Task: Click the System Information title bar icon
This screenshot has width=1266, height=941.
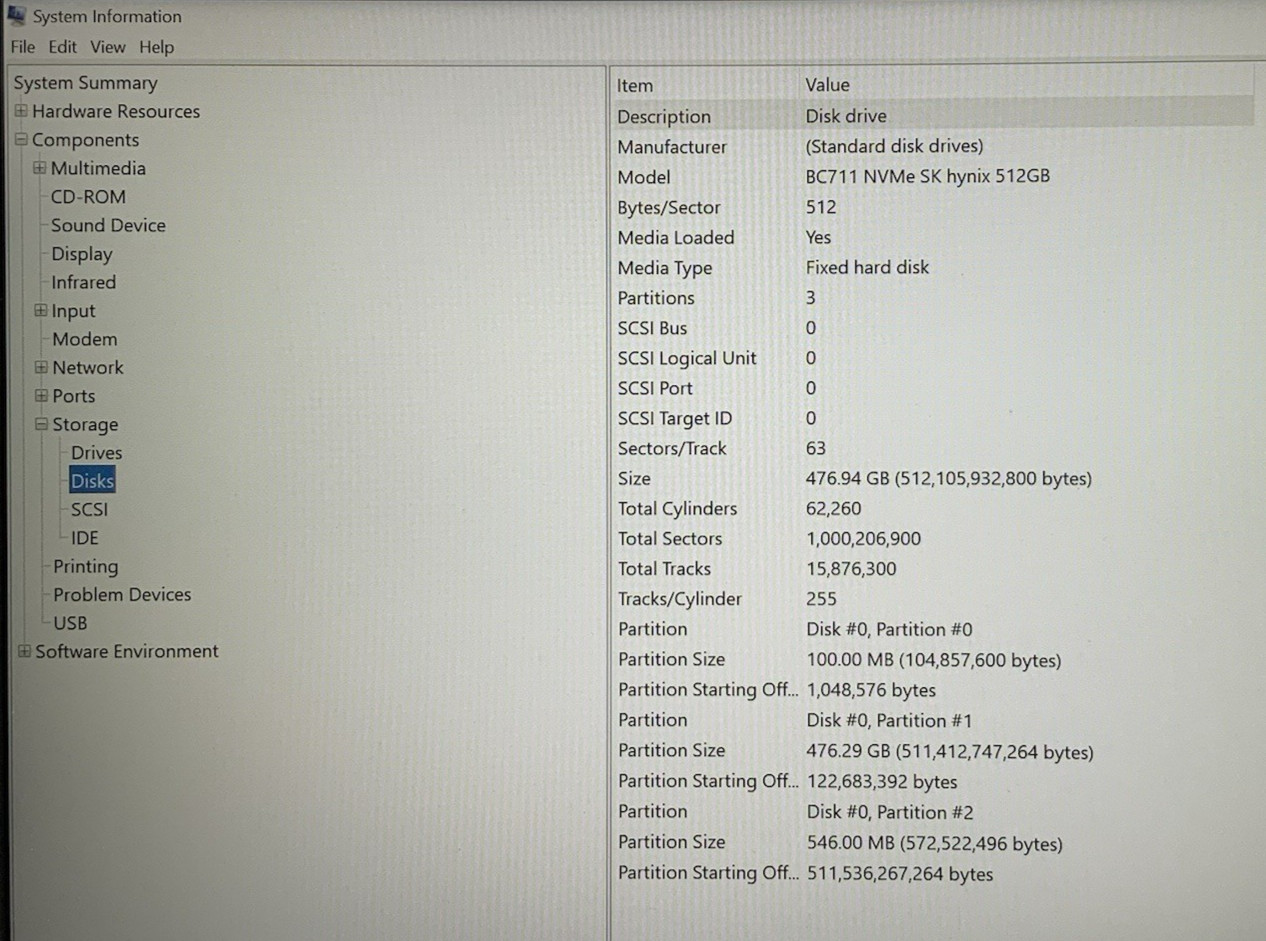Action: [16, 14]
